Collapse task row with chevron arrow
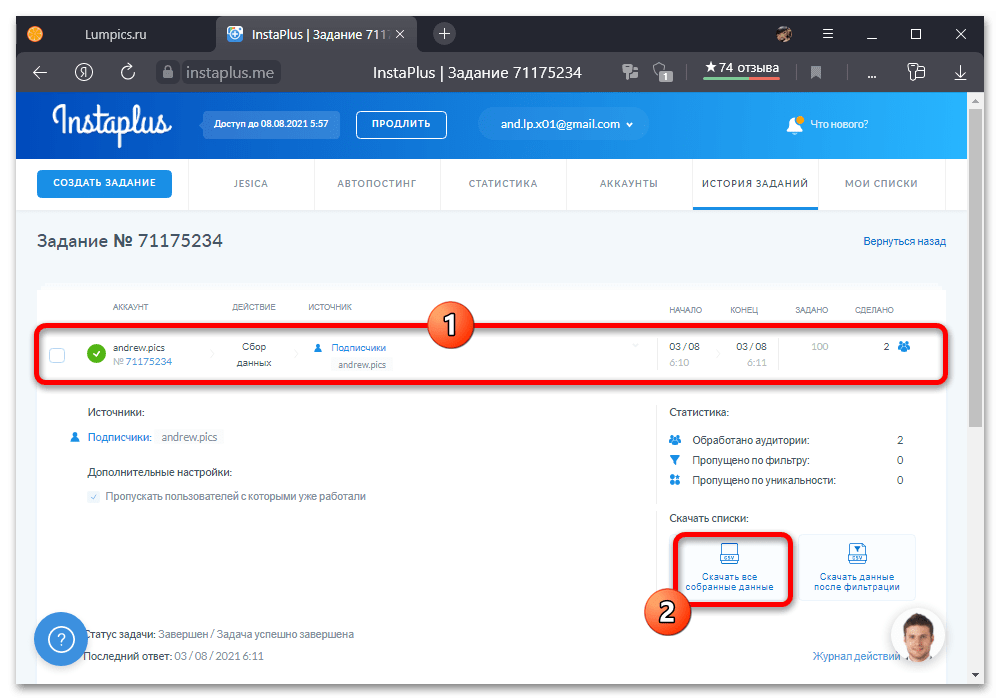1000x700 pixels. 634,347
